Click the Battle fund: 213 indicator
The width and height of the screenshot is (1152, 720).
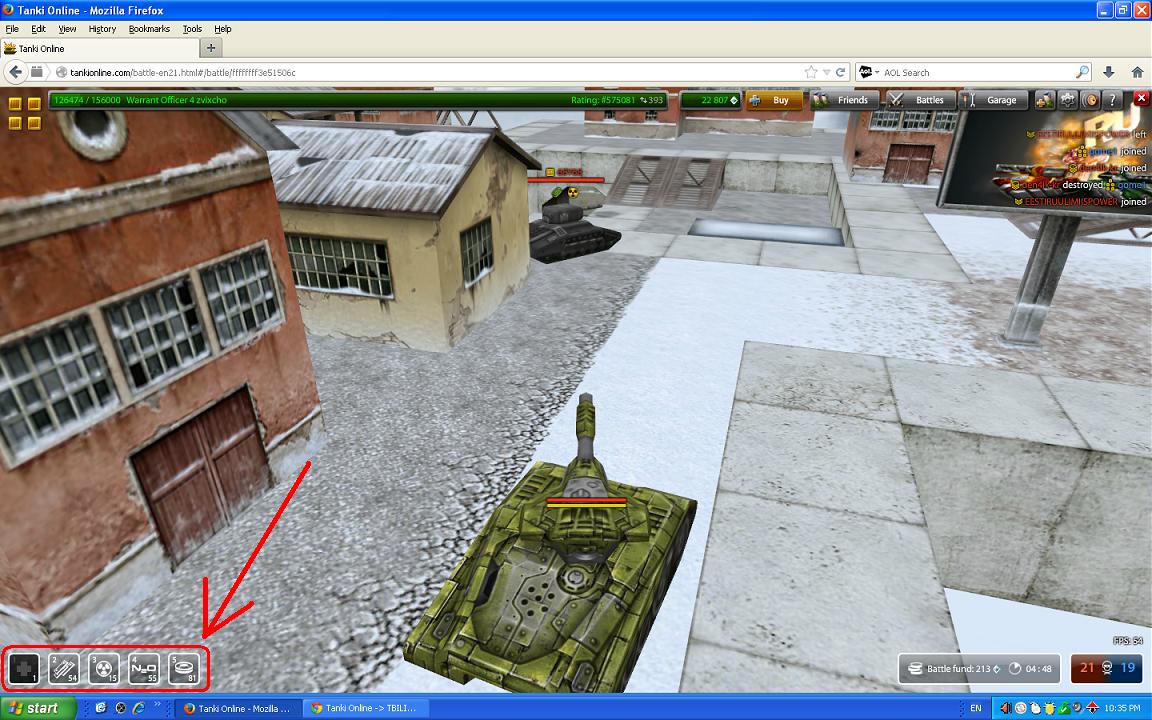point(954,669)
